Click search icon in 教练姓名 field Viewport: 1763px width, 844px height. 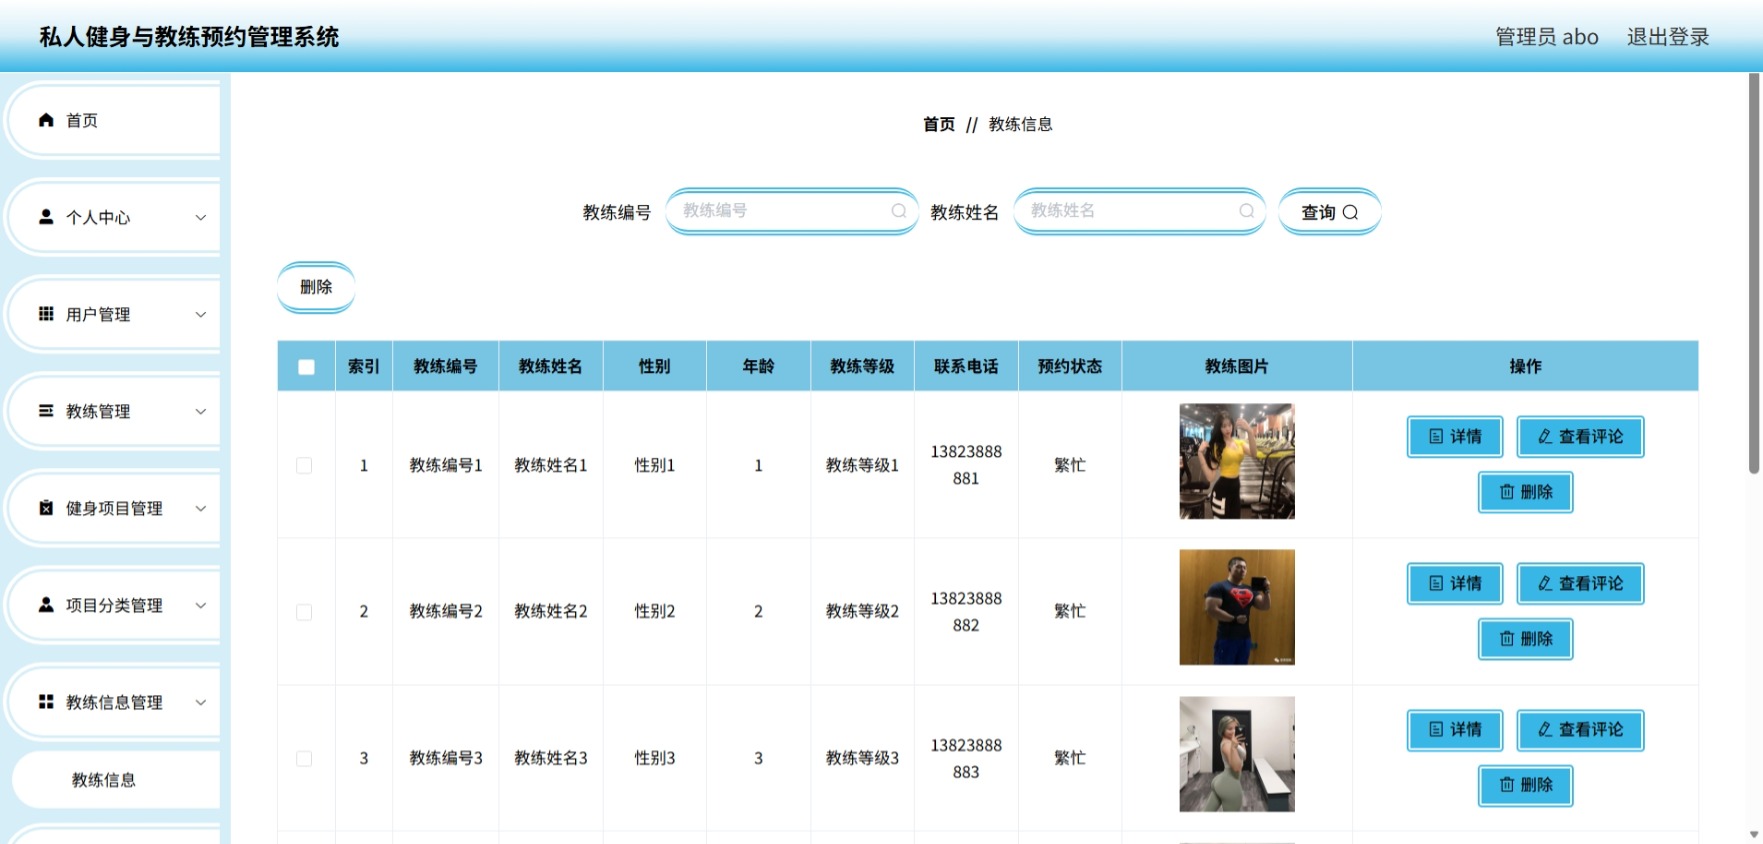(1247, 211)
